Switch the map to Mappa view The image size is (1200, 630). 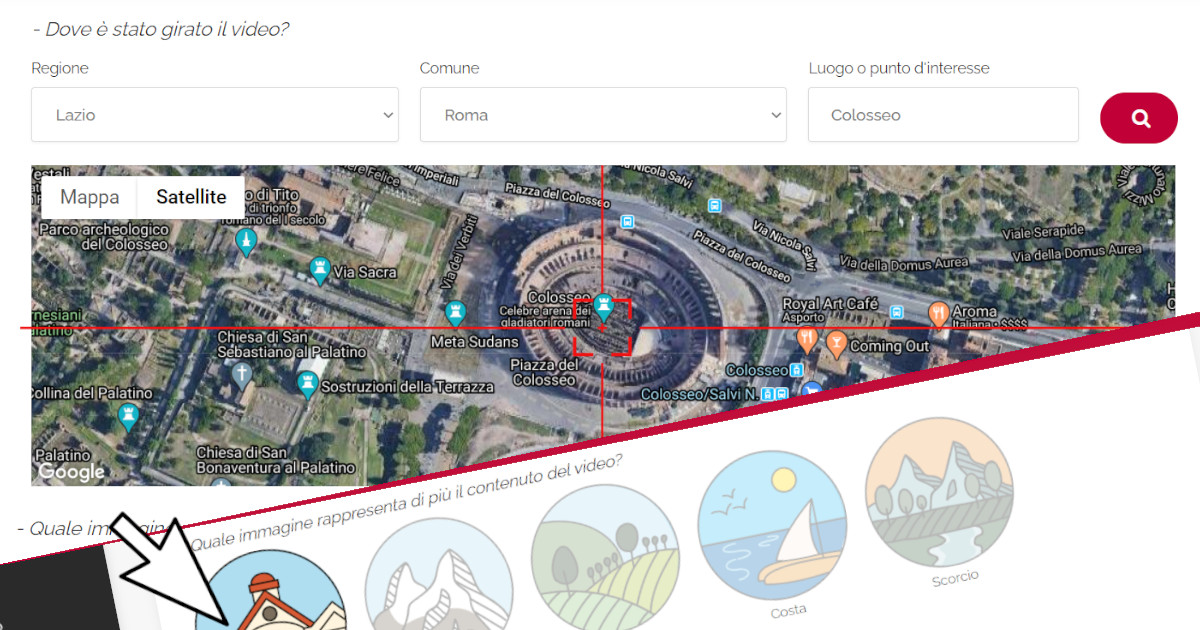click(x=89, y=197)
